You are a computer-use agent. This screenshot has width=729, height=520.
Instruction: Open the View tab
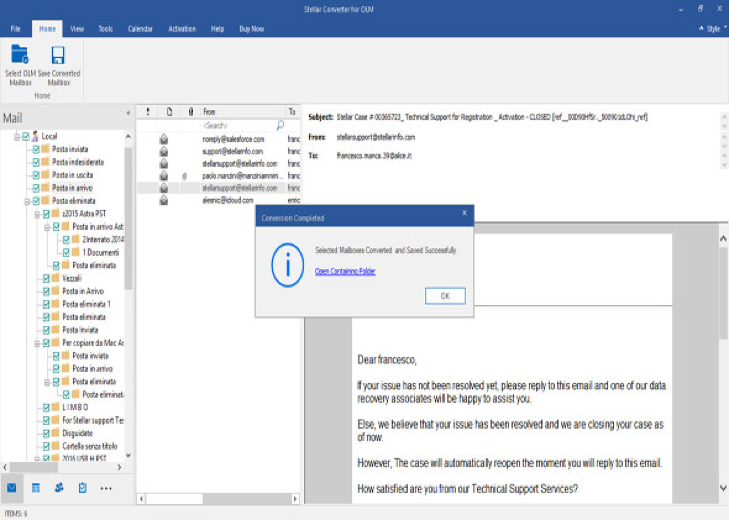coord(77,29)
